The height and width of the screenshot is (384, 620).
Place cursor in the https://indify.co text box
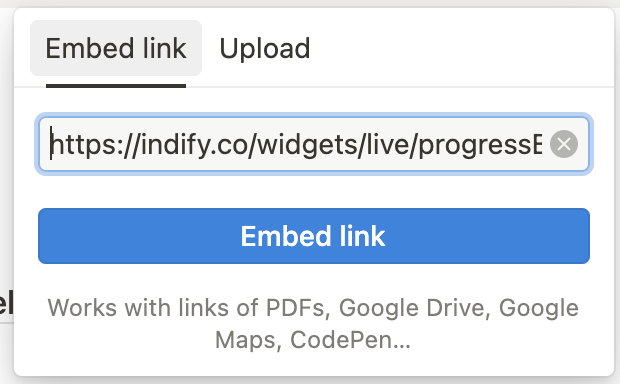[314, 144]
